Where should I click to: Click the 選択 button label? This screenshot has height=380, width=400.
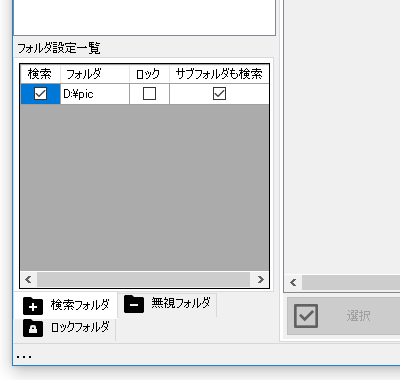pos(358,316)
